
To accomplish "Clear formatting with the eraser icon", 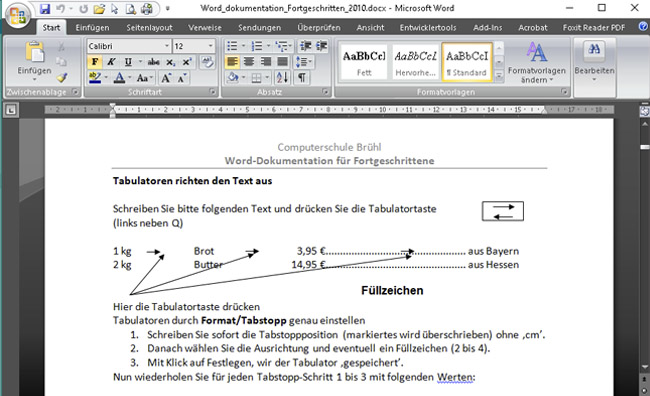I will [207, 62].
